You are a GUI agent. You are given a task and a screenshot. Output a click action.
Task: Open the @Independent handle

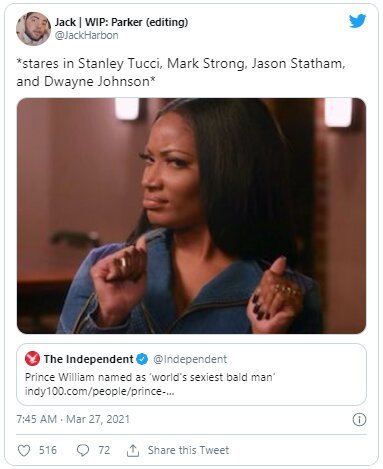pyautogui.click(x=190, y=359)
